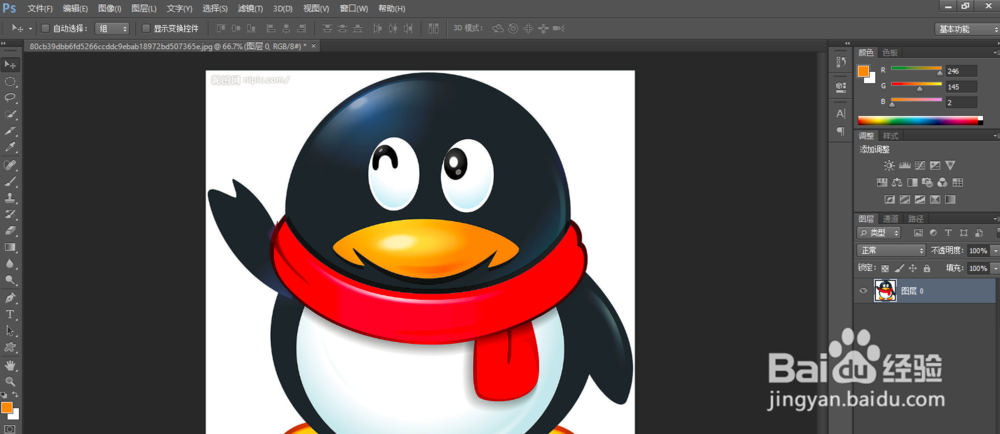
Task: Add a Levels adjustment
Action: (x=904, y=166)
